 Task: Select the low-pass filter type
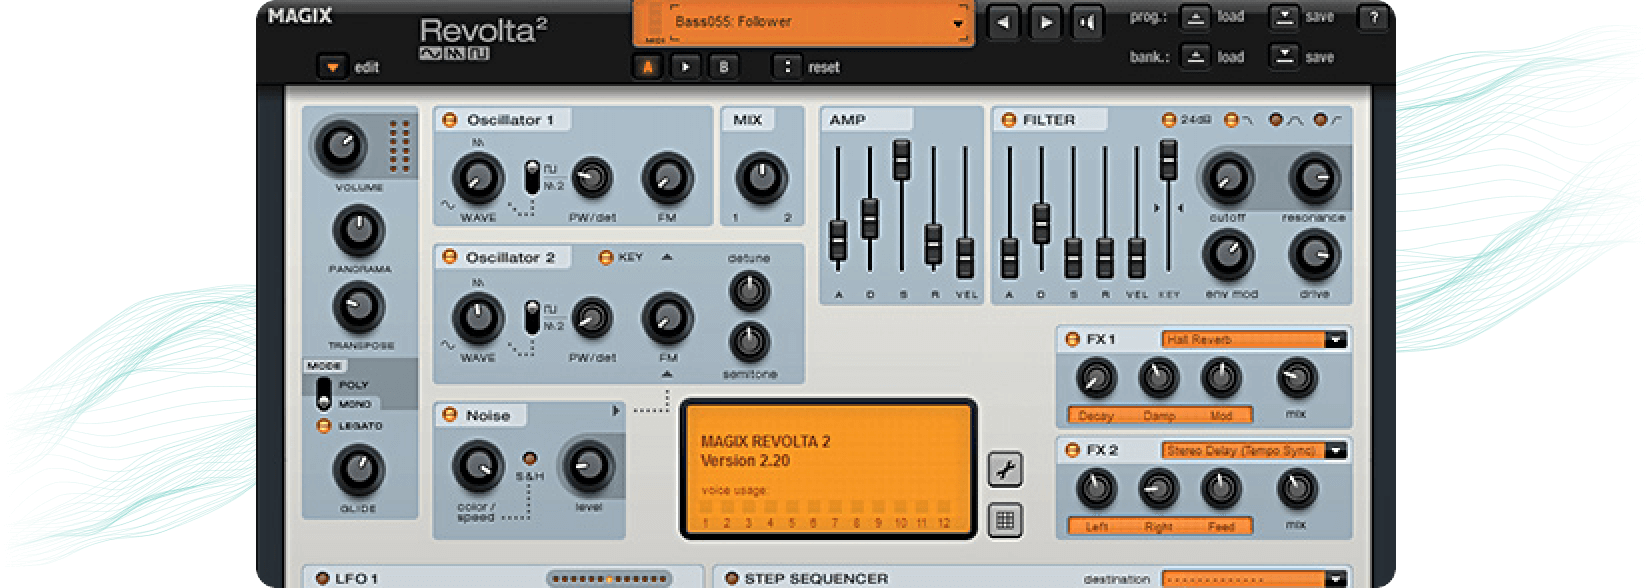click(x=1231, y=120)
